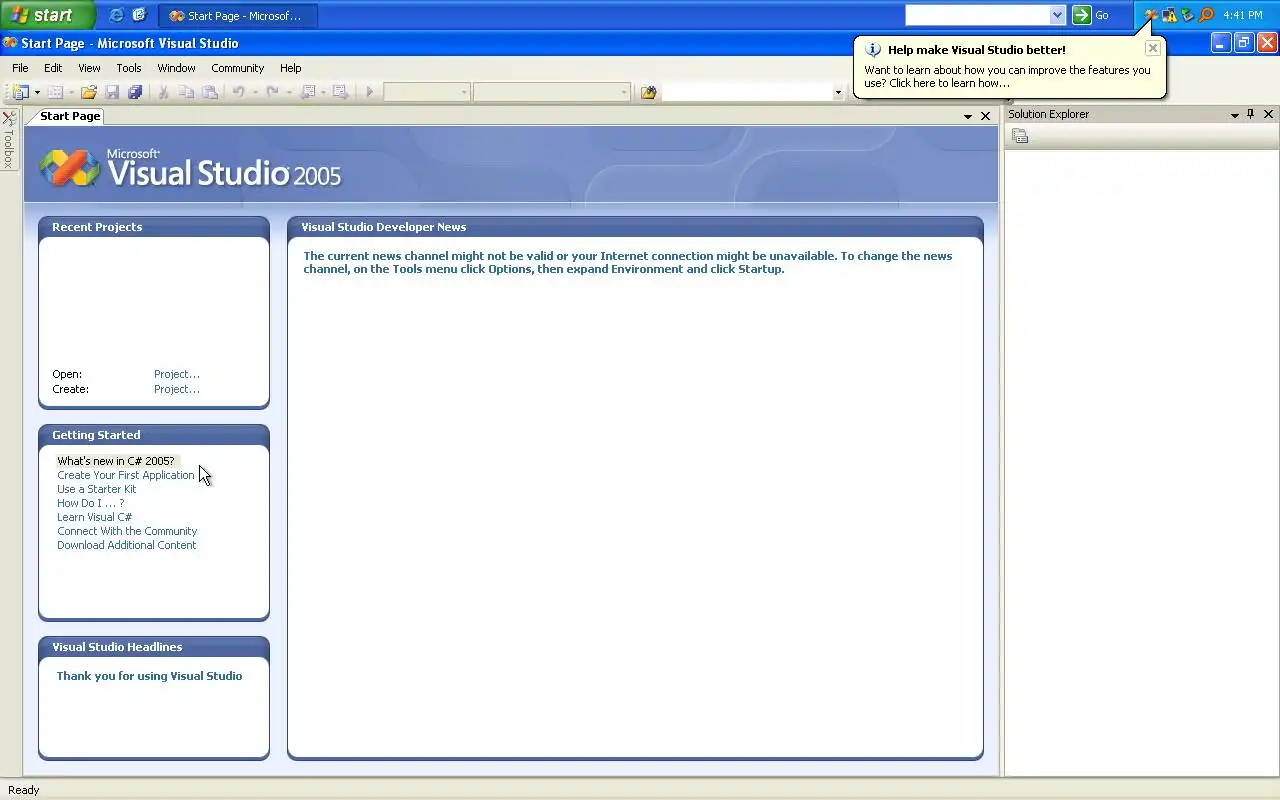This screenshot has width=1280, height=800.
Task: Click the Visual Studio tray notification icon
Action: coord(1151,15)
